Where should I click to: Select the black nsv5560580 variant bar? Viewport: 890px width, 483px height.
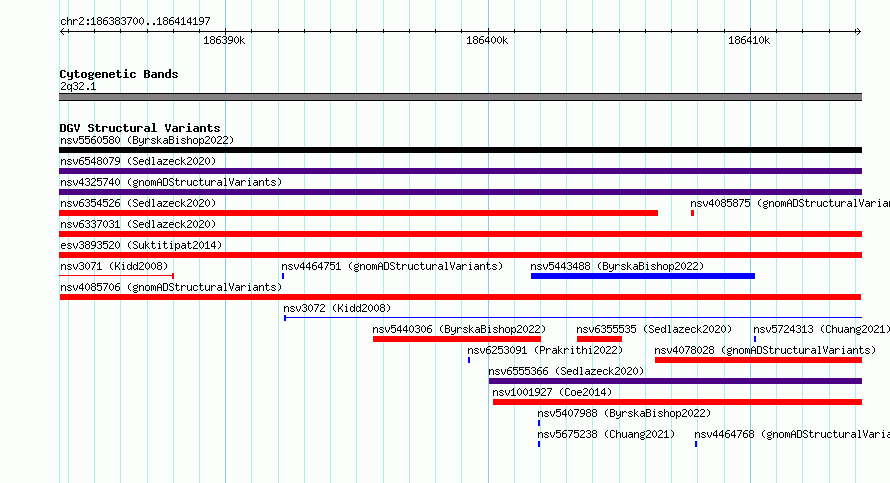tap(460, 150)
